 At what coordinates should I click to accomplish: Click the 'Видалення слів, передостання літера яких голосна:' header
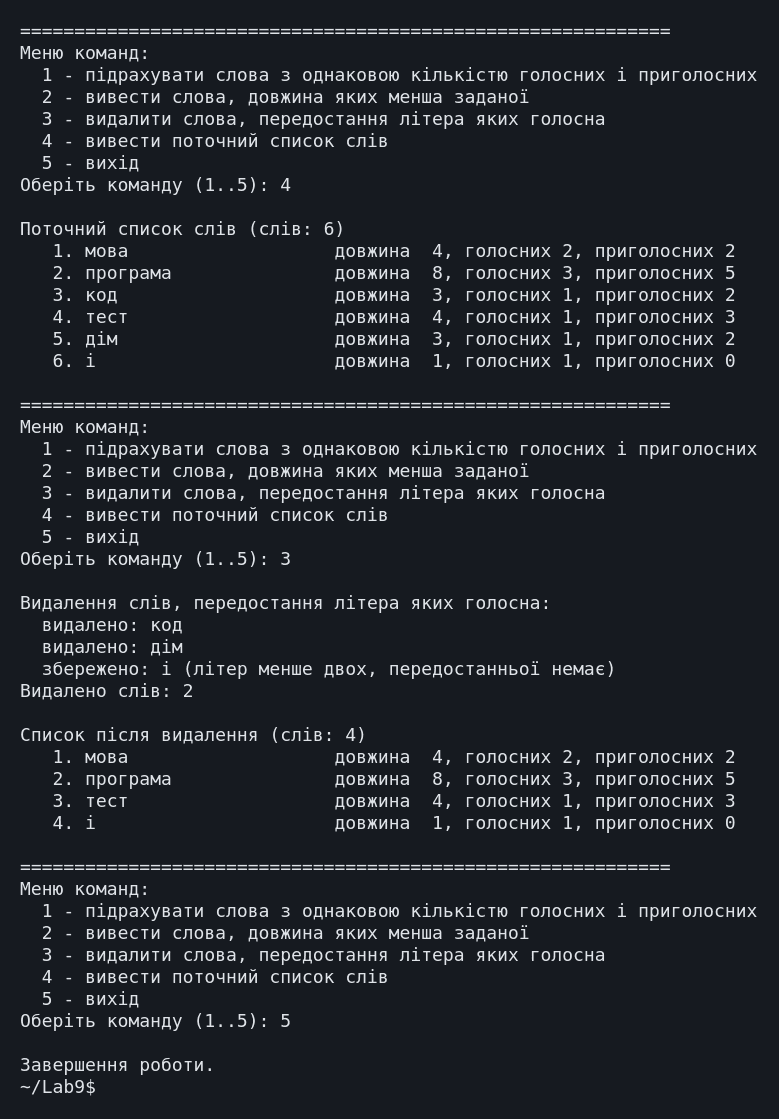(x=285, y=603)
